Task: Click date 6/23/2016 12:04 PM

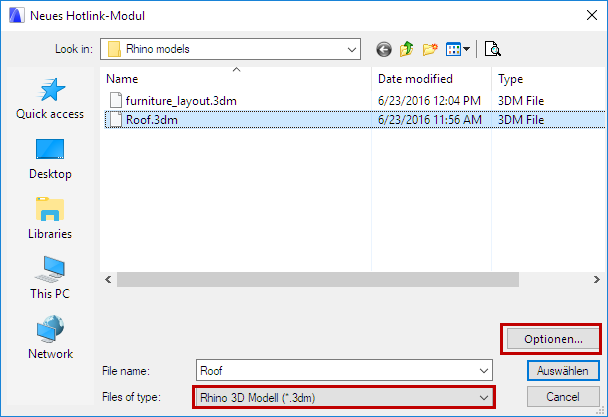Action: (x=429, y=101)
